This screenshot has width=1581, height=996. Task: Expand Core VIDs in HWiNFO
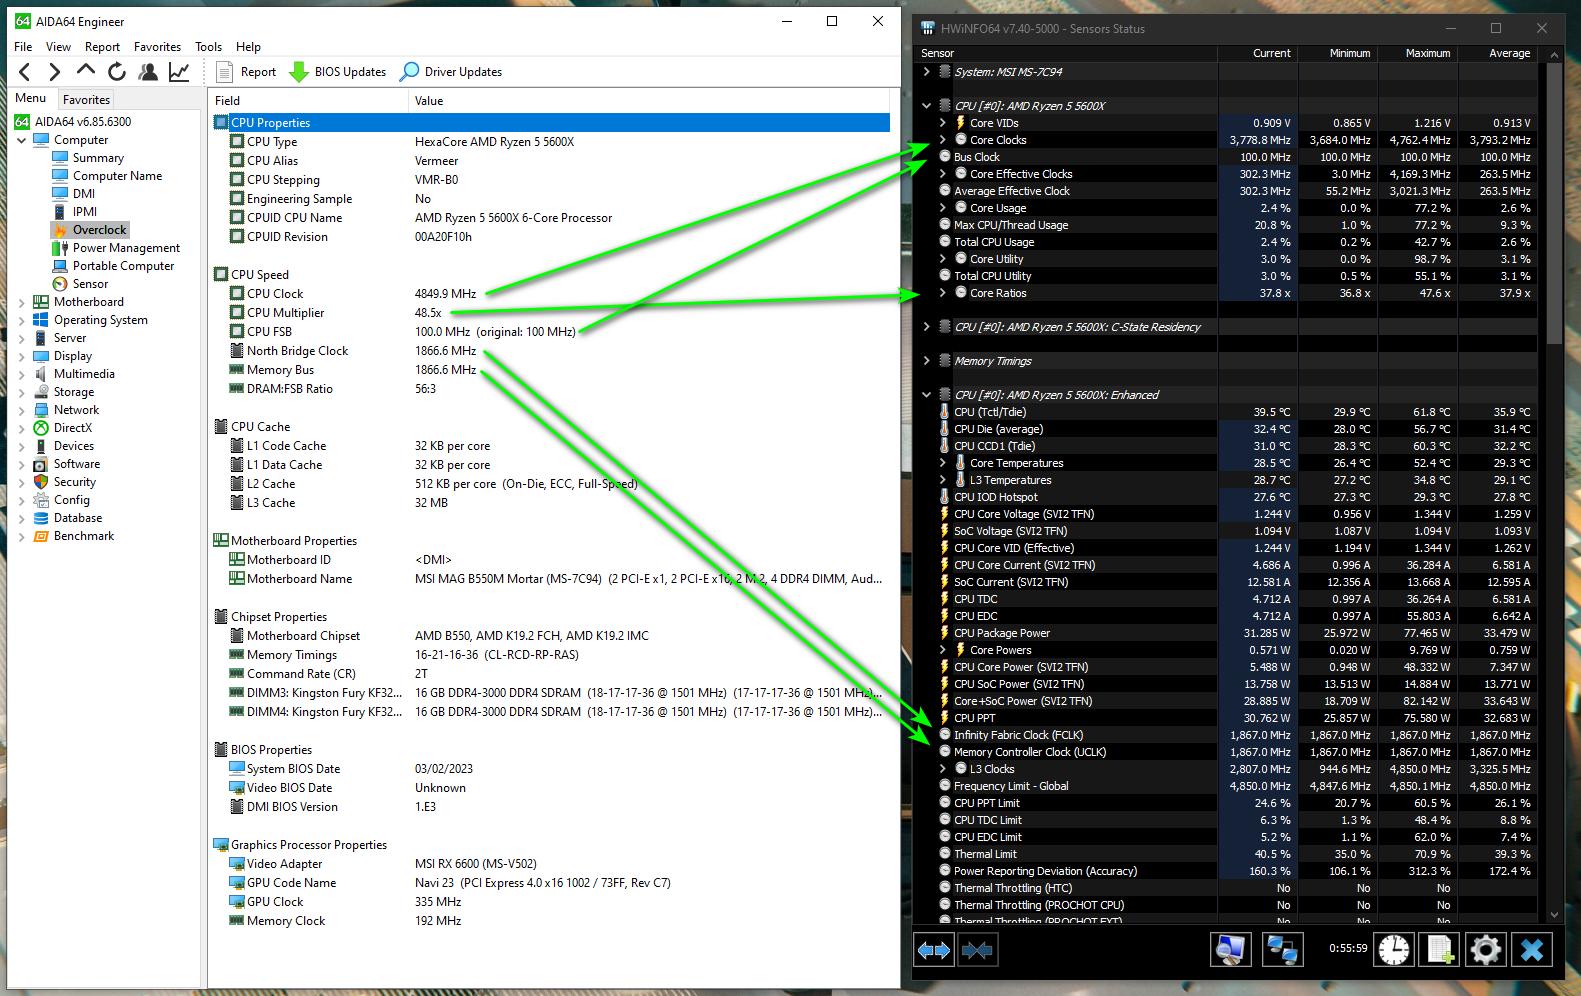943,123
